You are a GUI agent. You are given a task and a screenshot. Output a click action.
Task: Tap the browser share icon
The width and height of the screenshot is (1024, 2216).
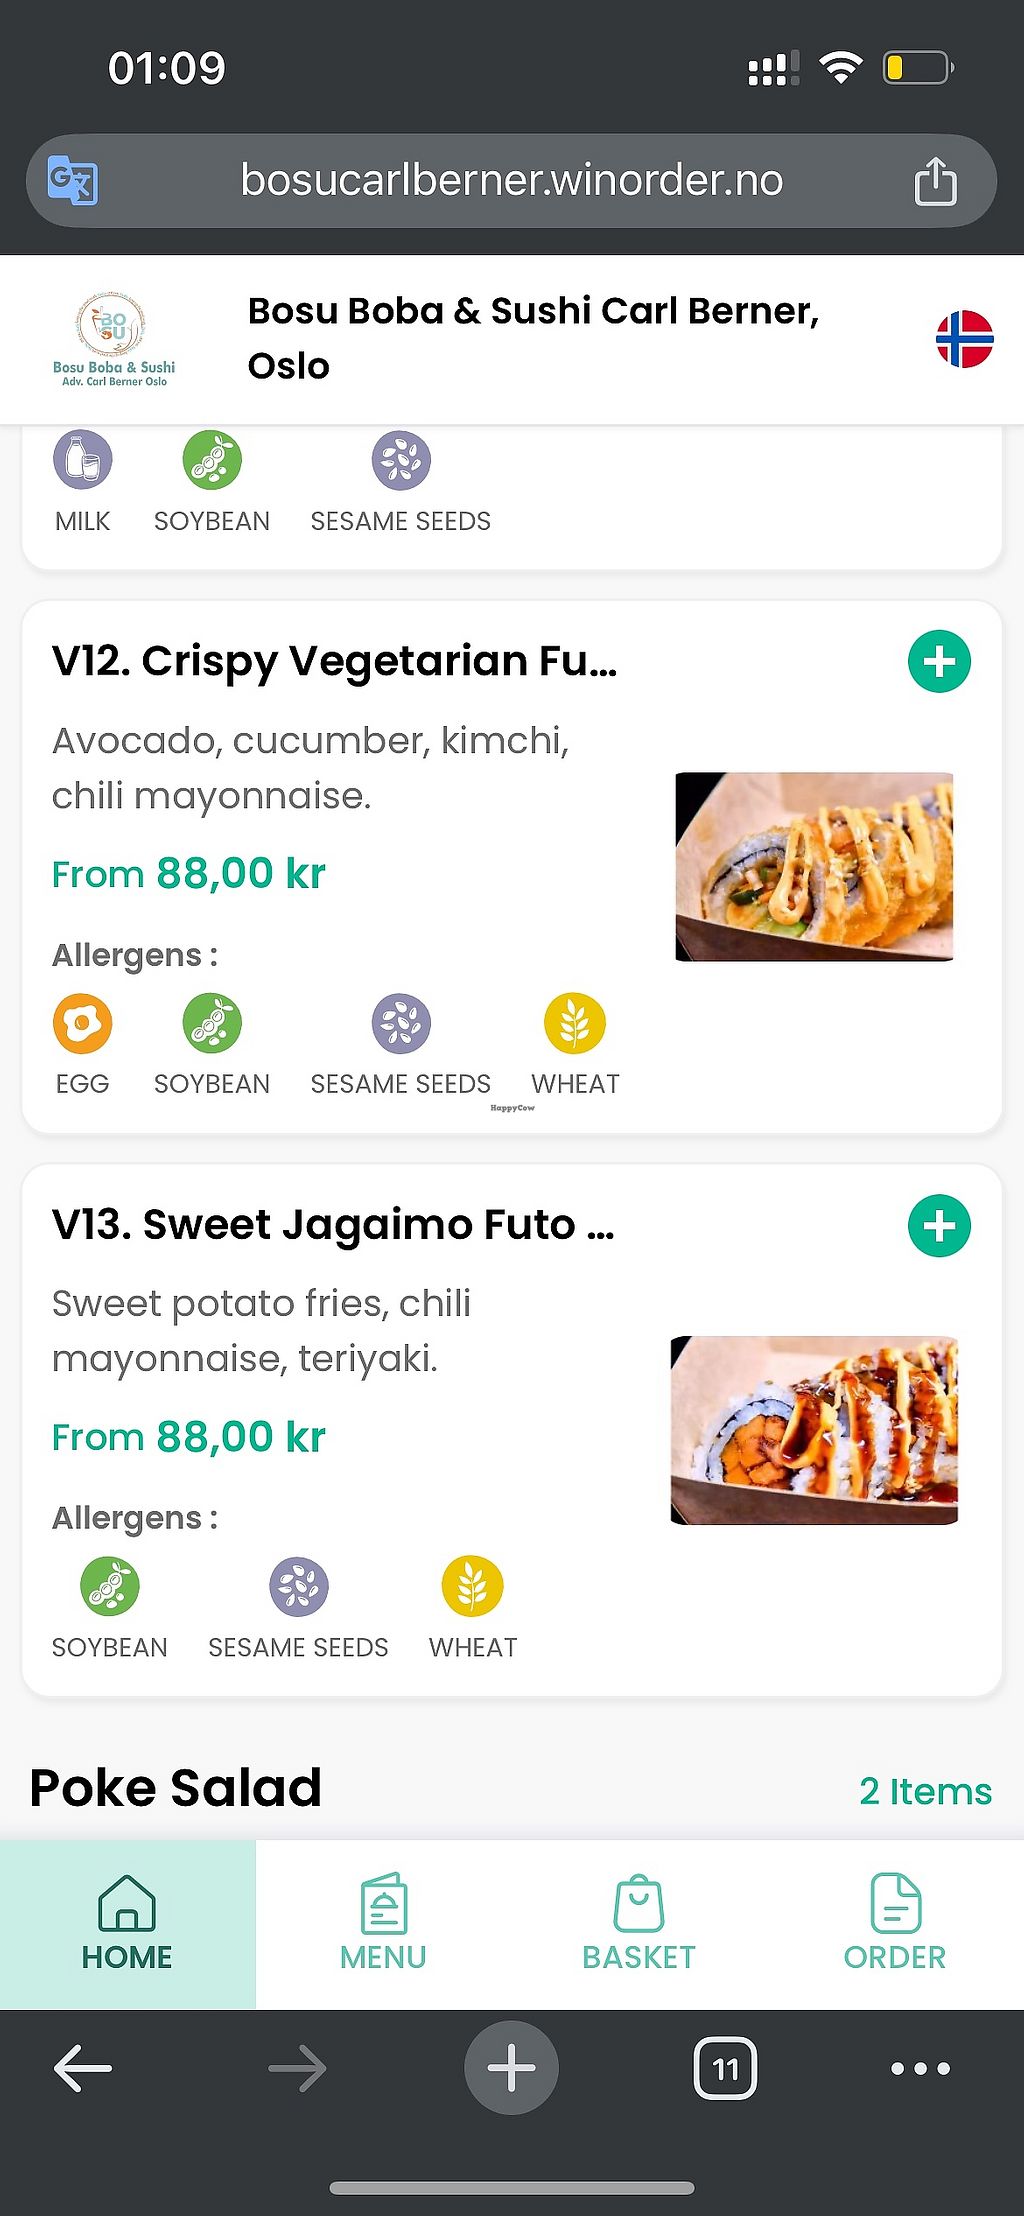pyautogui.click(x=935, y=181)
